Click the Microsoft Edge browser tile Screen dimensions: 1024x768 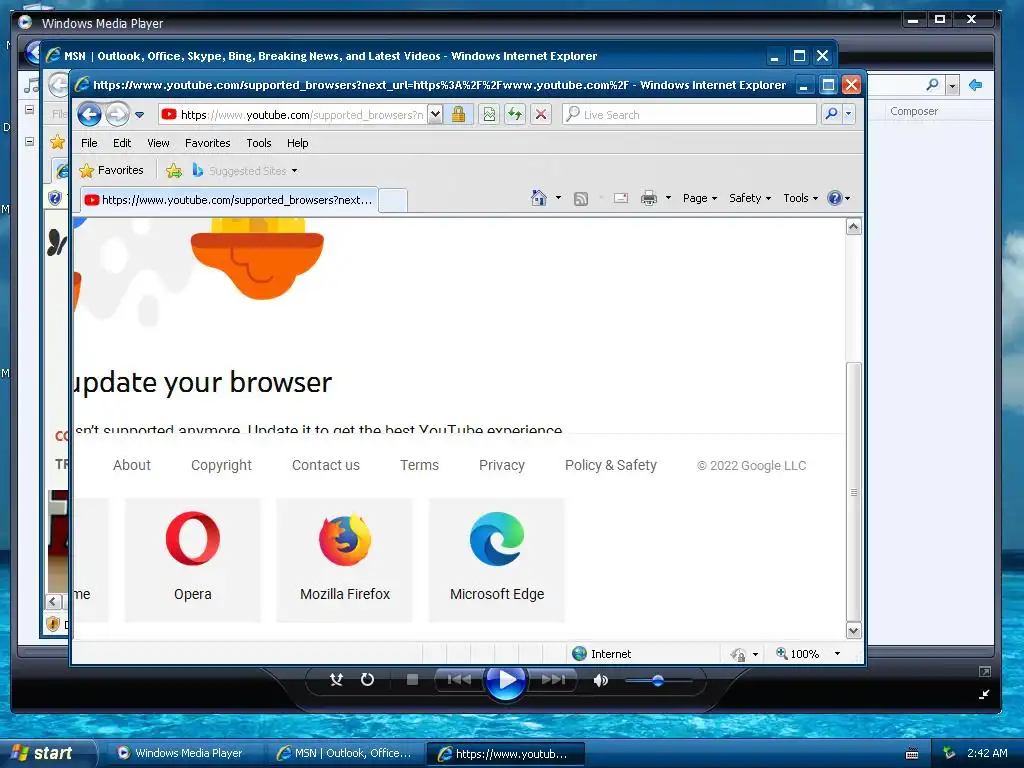pyautogui.click(x=497, y=560)
